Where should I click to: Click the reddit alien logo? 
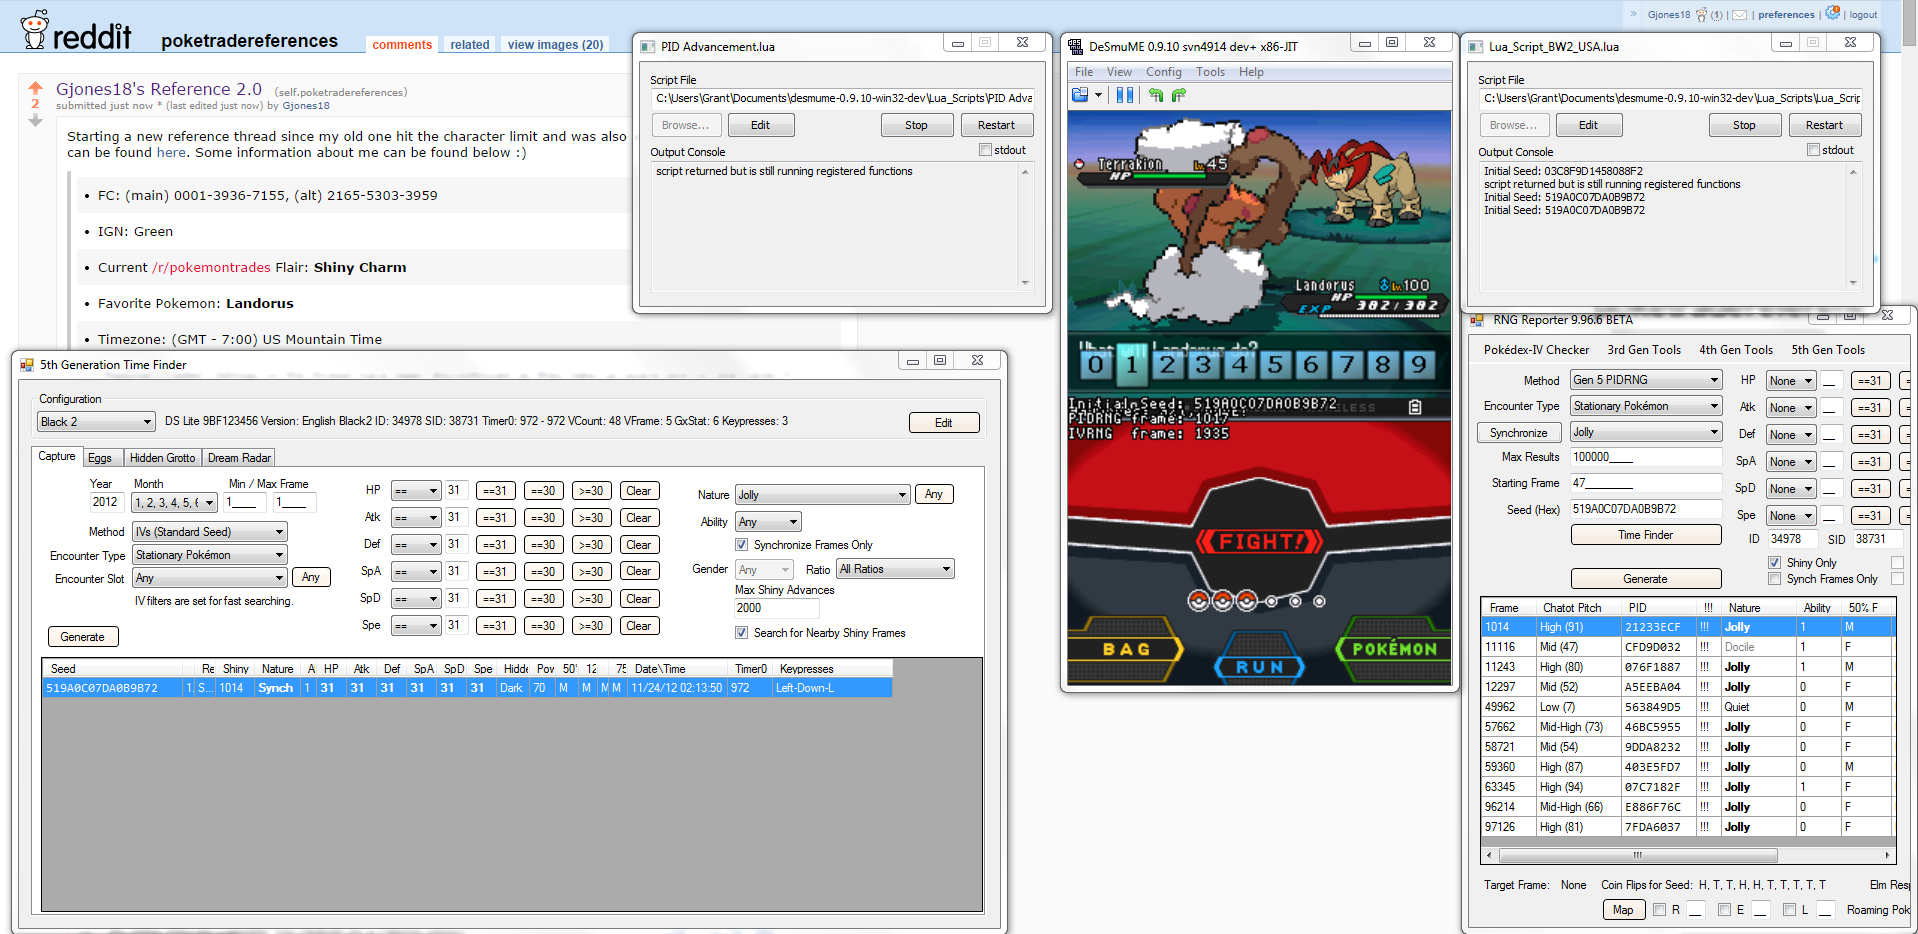(x=35, y=29)
